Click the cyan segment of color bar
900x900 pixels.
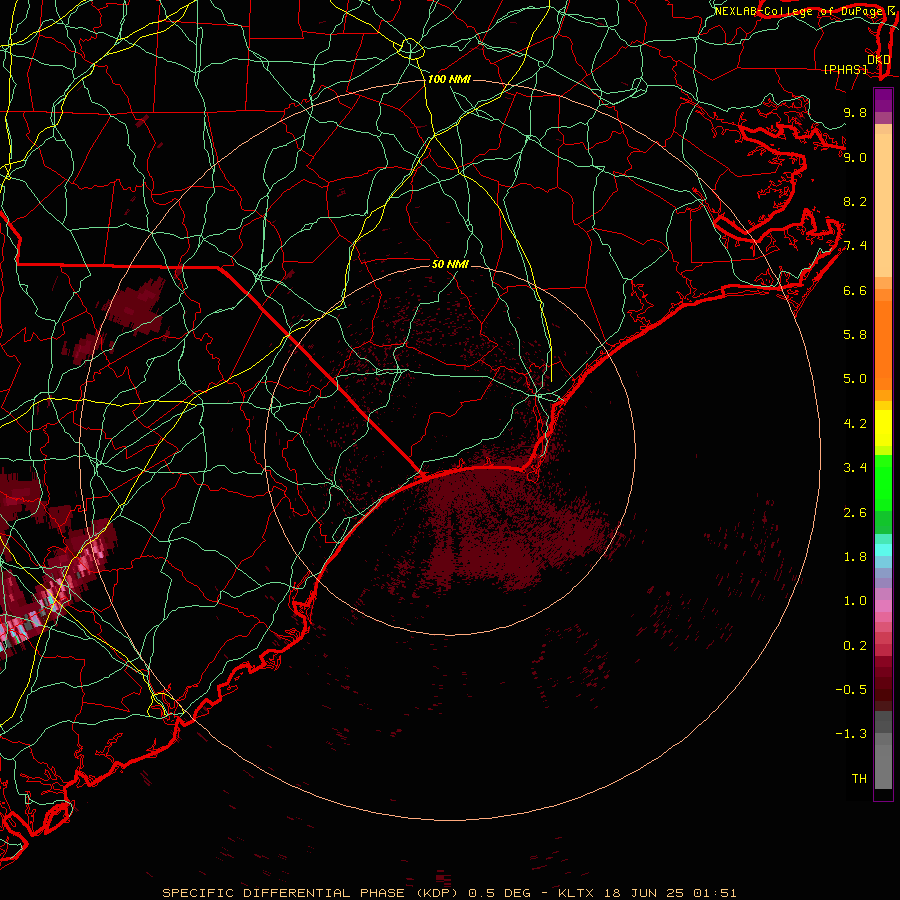click(883, 550)
